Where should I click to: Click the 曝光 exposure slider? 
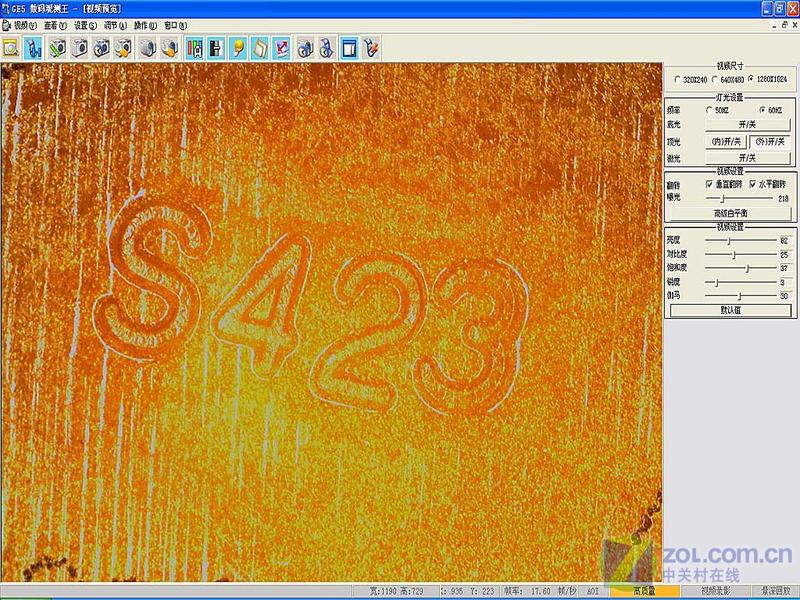point(739,198)
